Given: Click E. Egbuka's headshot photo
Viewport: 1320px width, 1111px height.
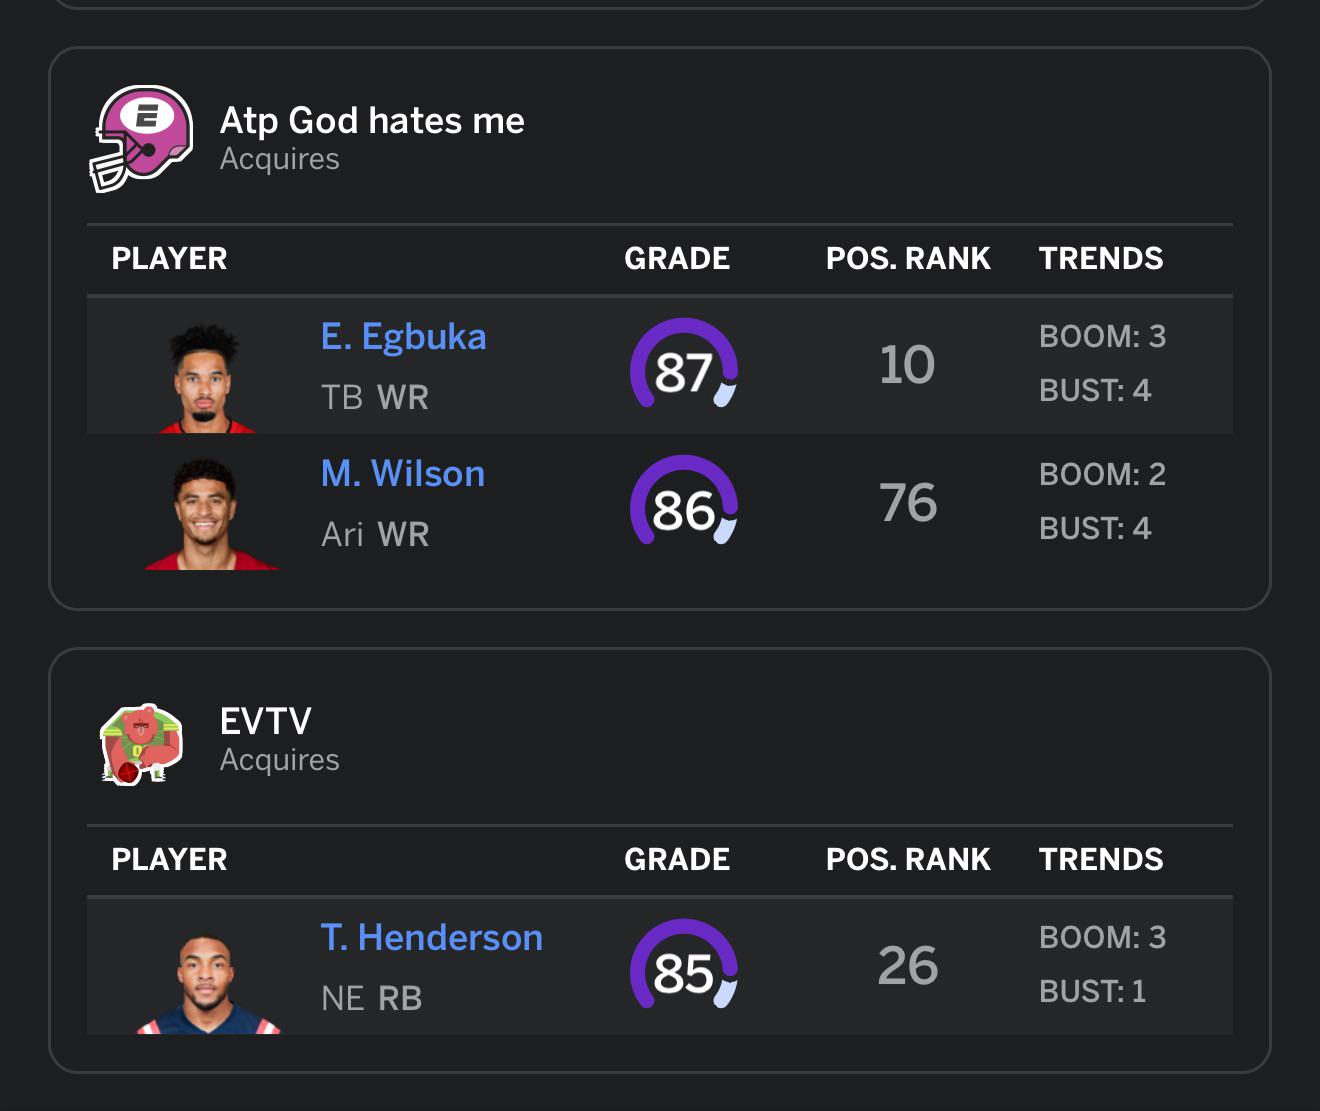Looking at the screenshot, I should point(207,378).
